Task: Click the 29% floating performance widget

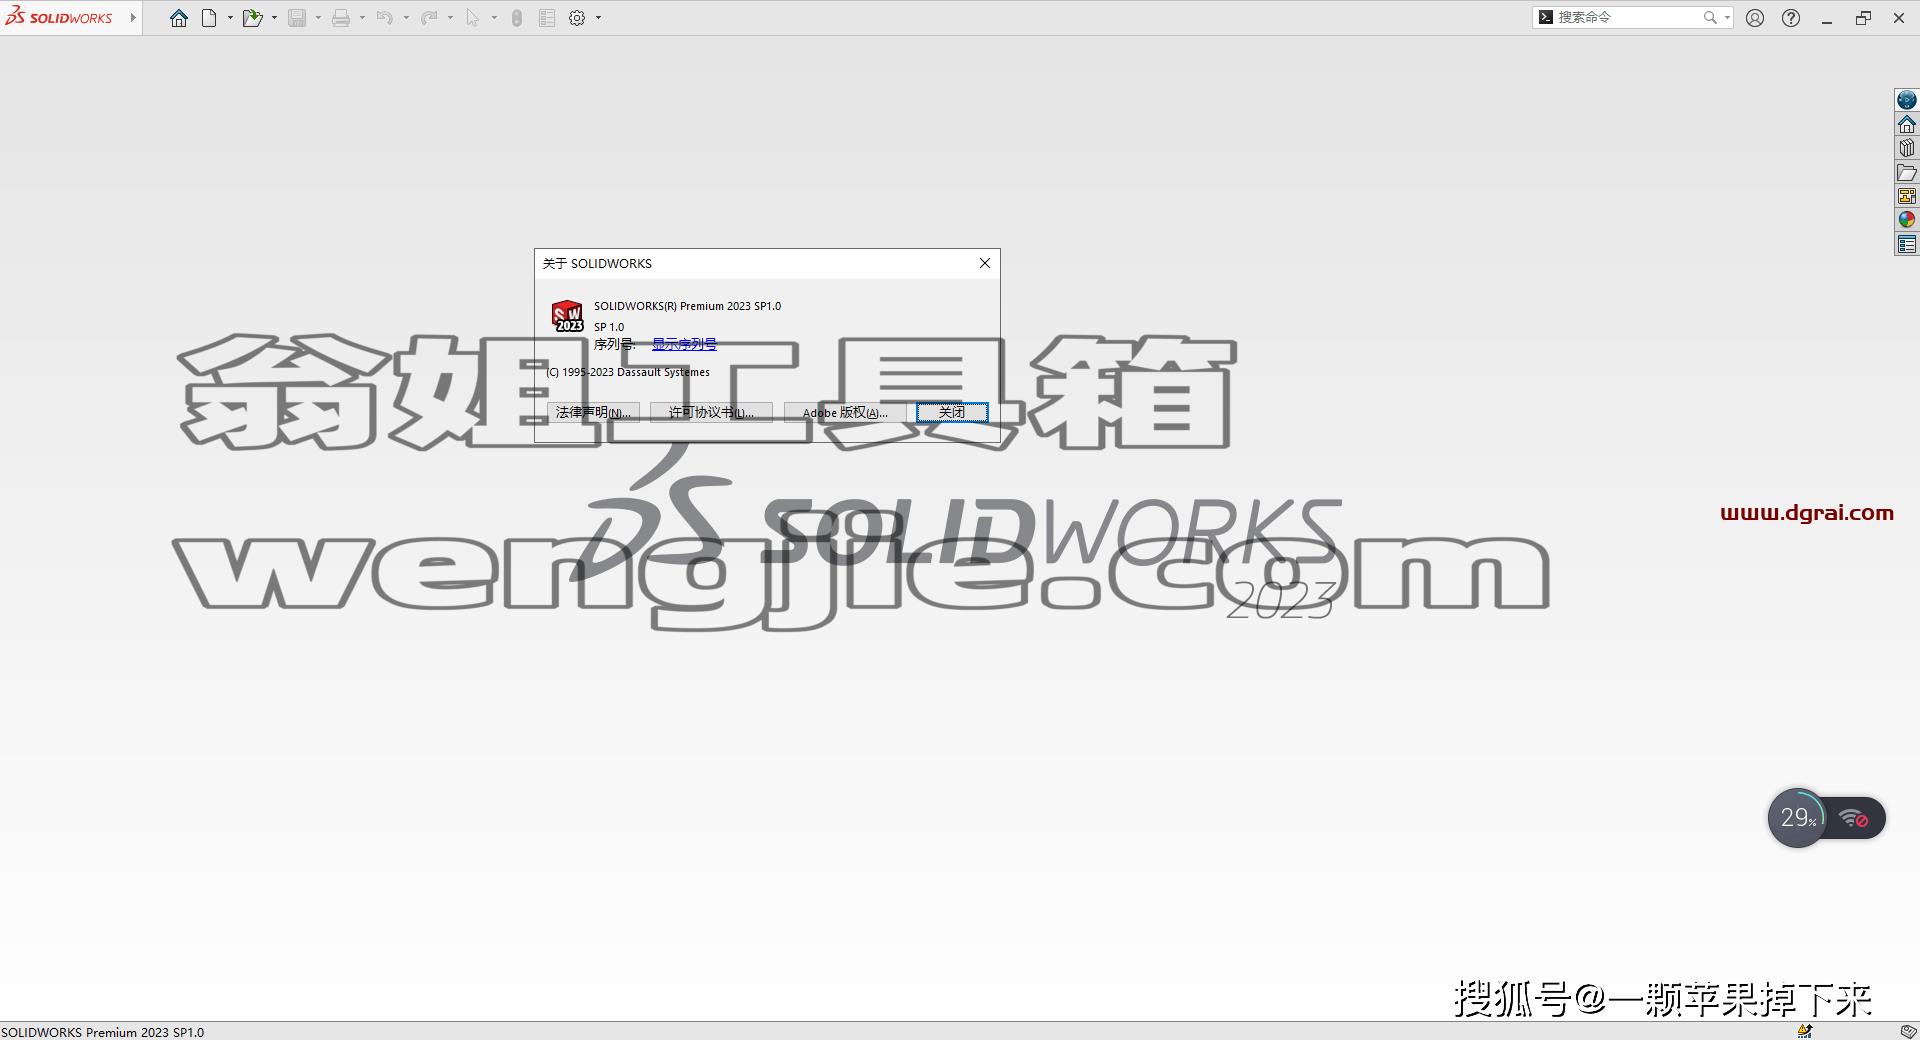Action: point(1798,818)
